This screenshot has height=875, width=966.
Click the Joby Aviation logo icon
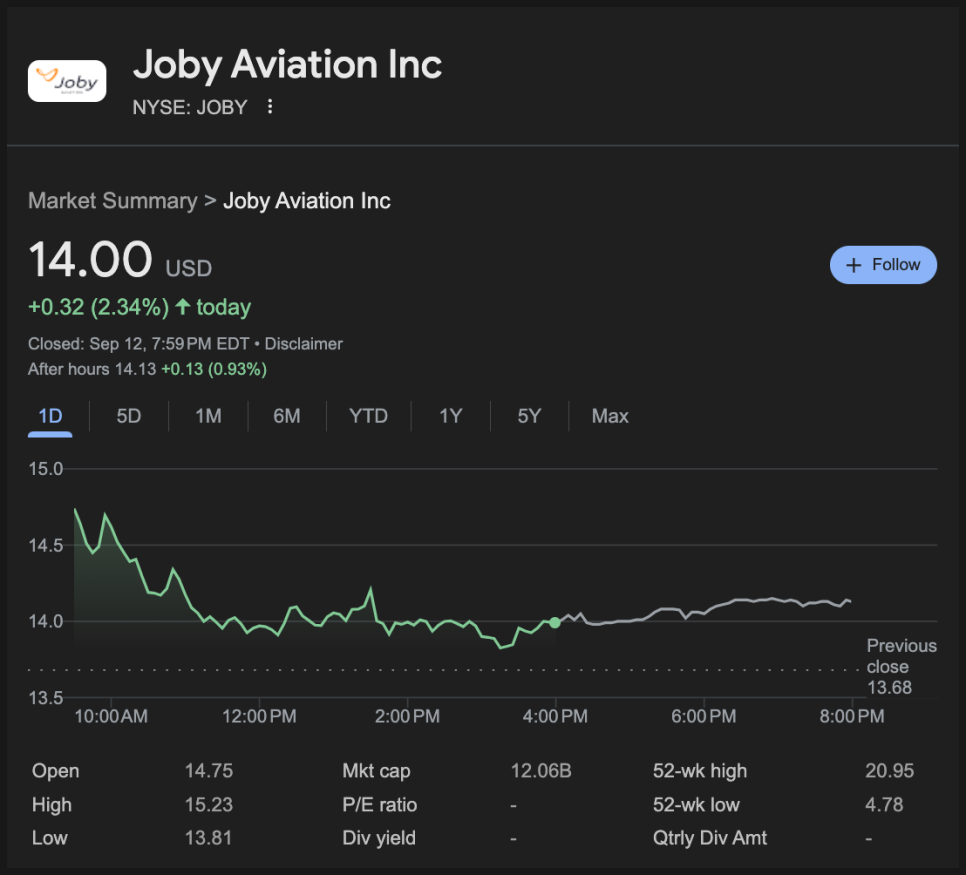point(67,81)
